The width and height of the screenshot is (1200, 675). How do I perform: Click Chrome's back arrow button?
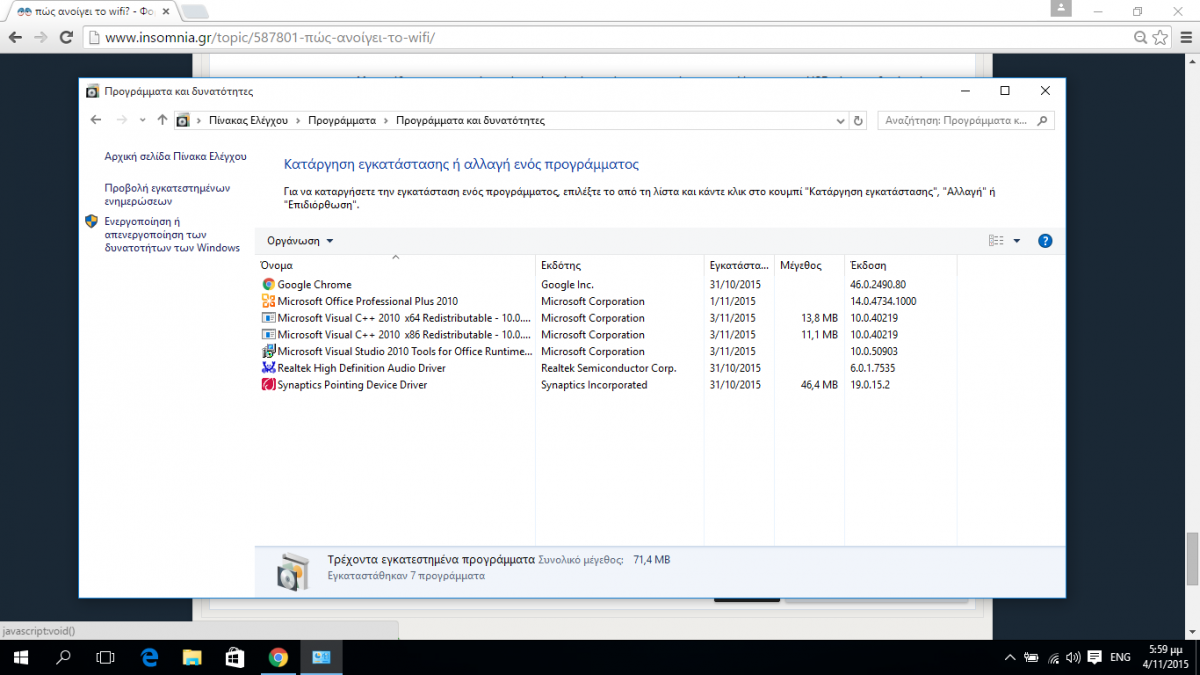[15, 37]
